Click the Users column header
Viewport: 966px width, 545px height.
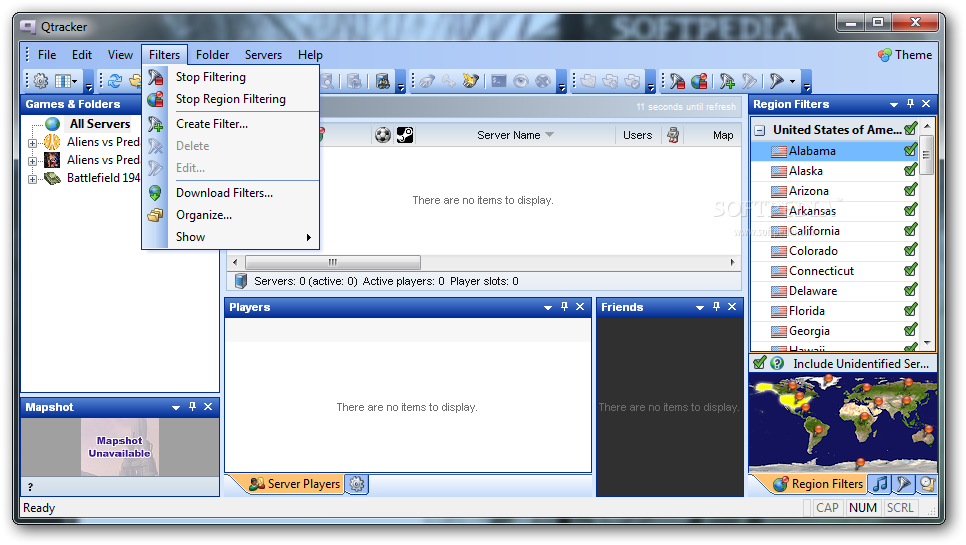pos(637,135)
